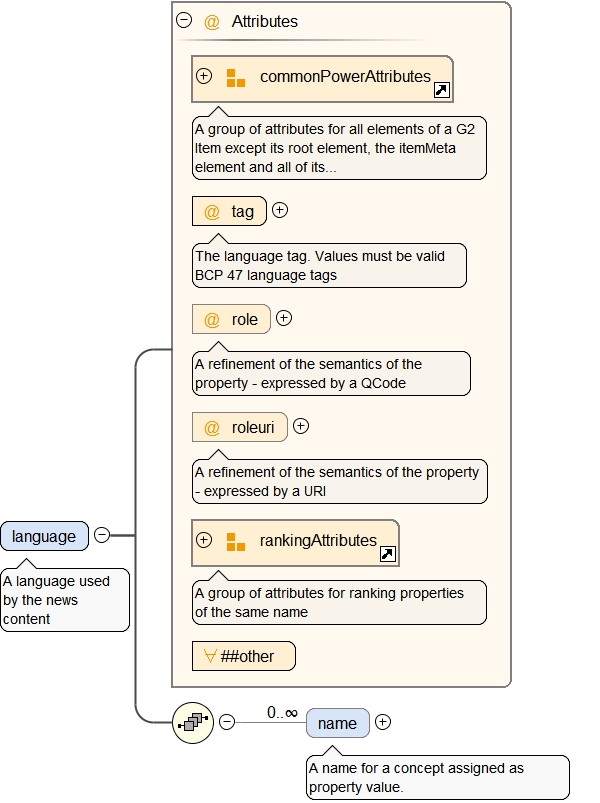The width and height of the screenshot is (600, 803).
Task: Expand the name element plus icon
Action: coord(383,722)
